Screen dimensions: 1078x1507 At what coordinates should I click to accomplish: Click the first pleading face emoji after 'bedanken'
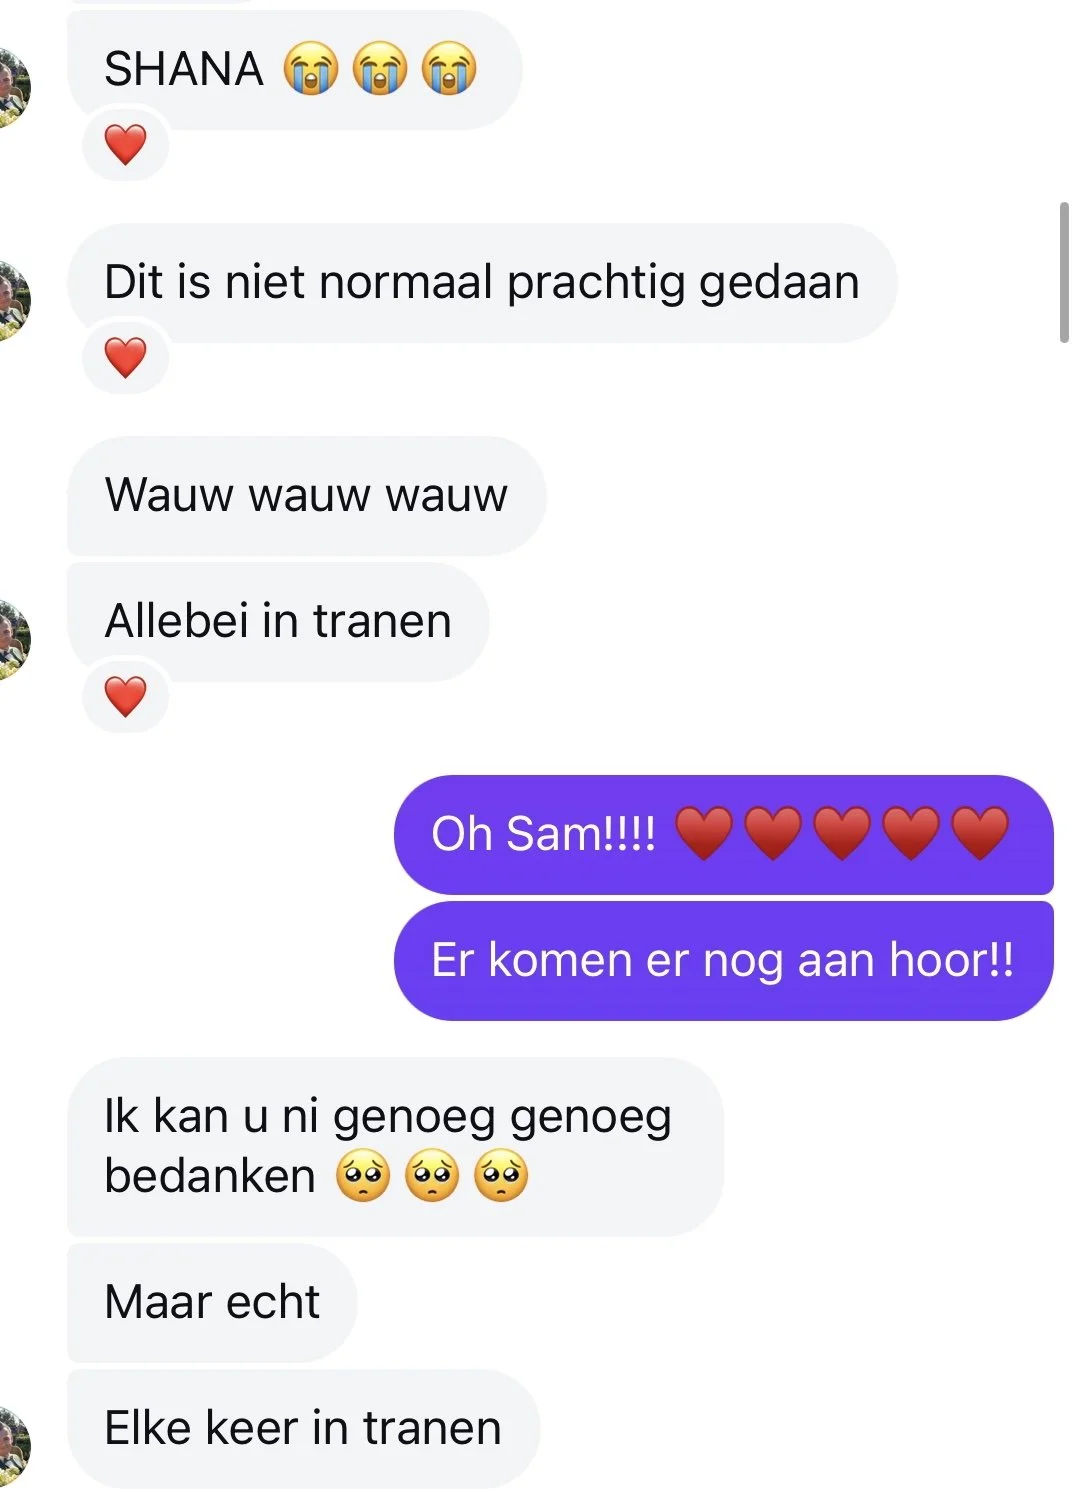[363, 1176]
